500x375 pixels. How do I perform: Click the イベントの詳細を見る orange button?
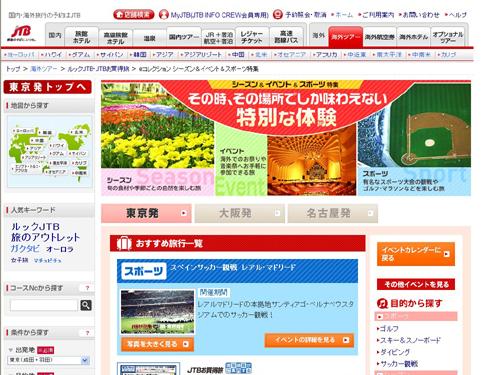[x=309, y=340]
